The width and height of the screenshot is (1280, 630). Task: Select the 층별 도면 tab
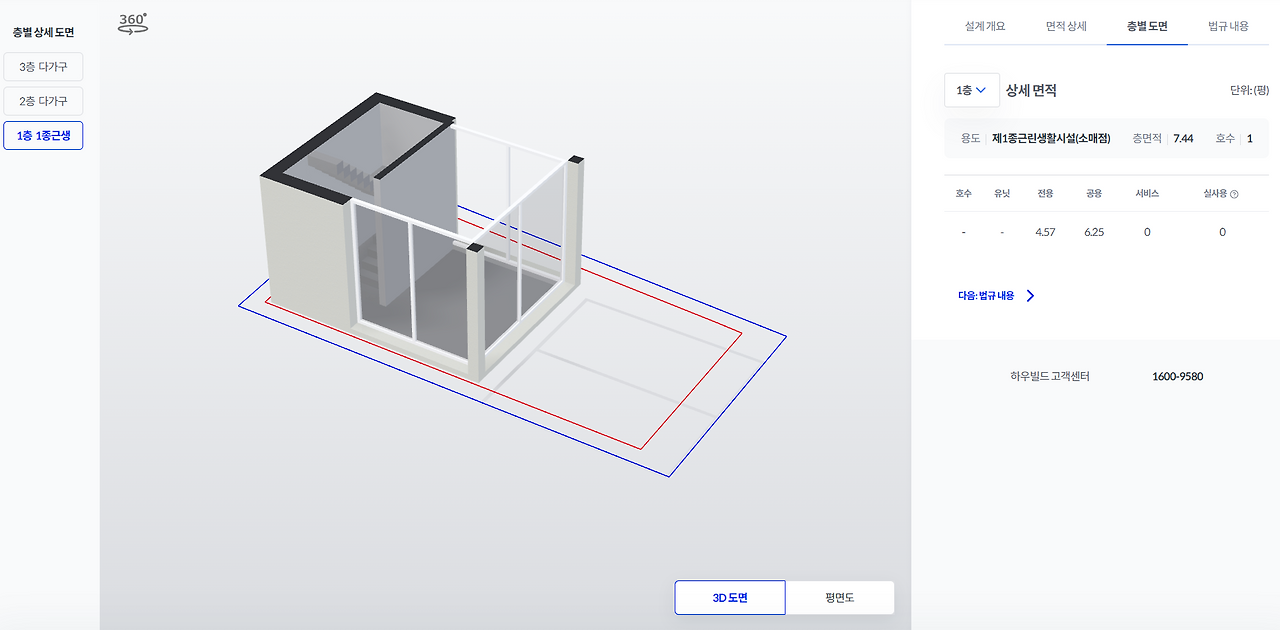1146,26
